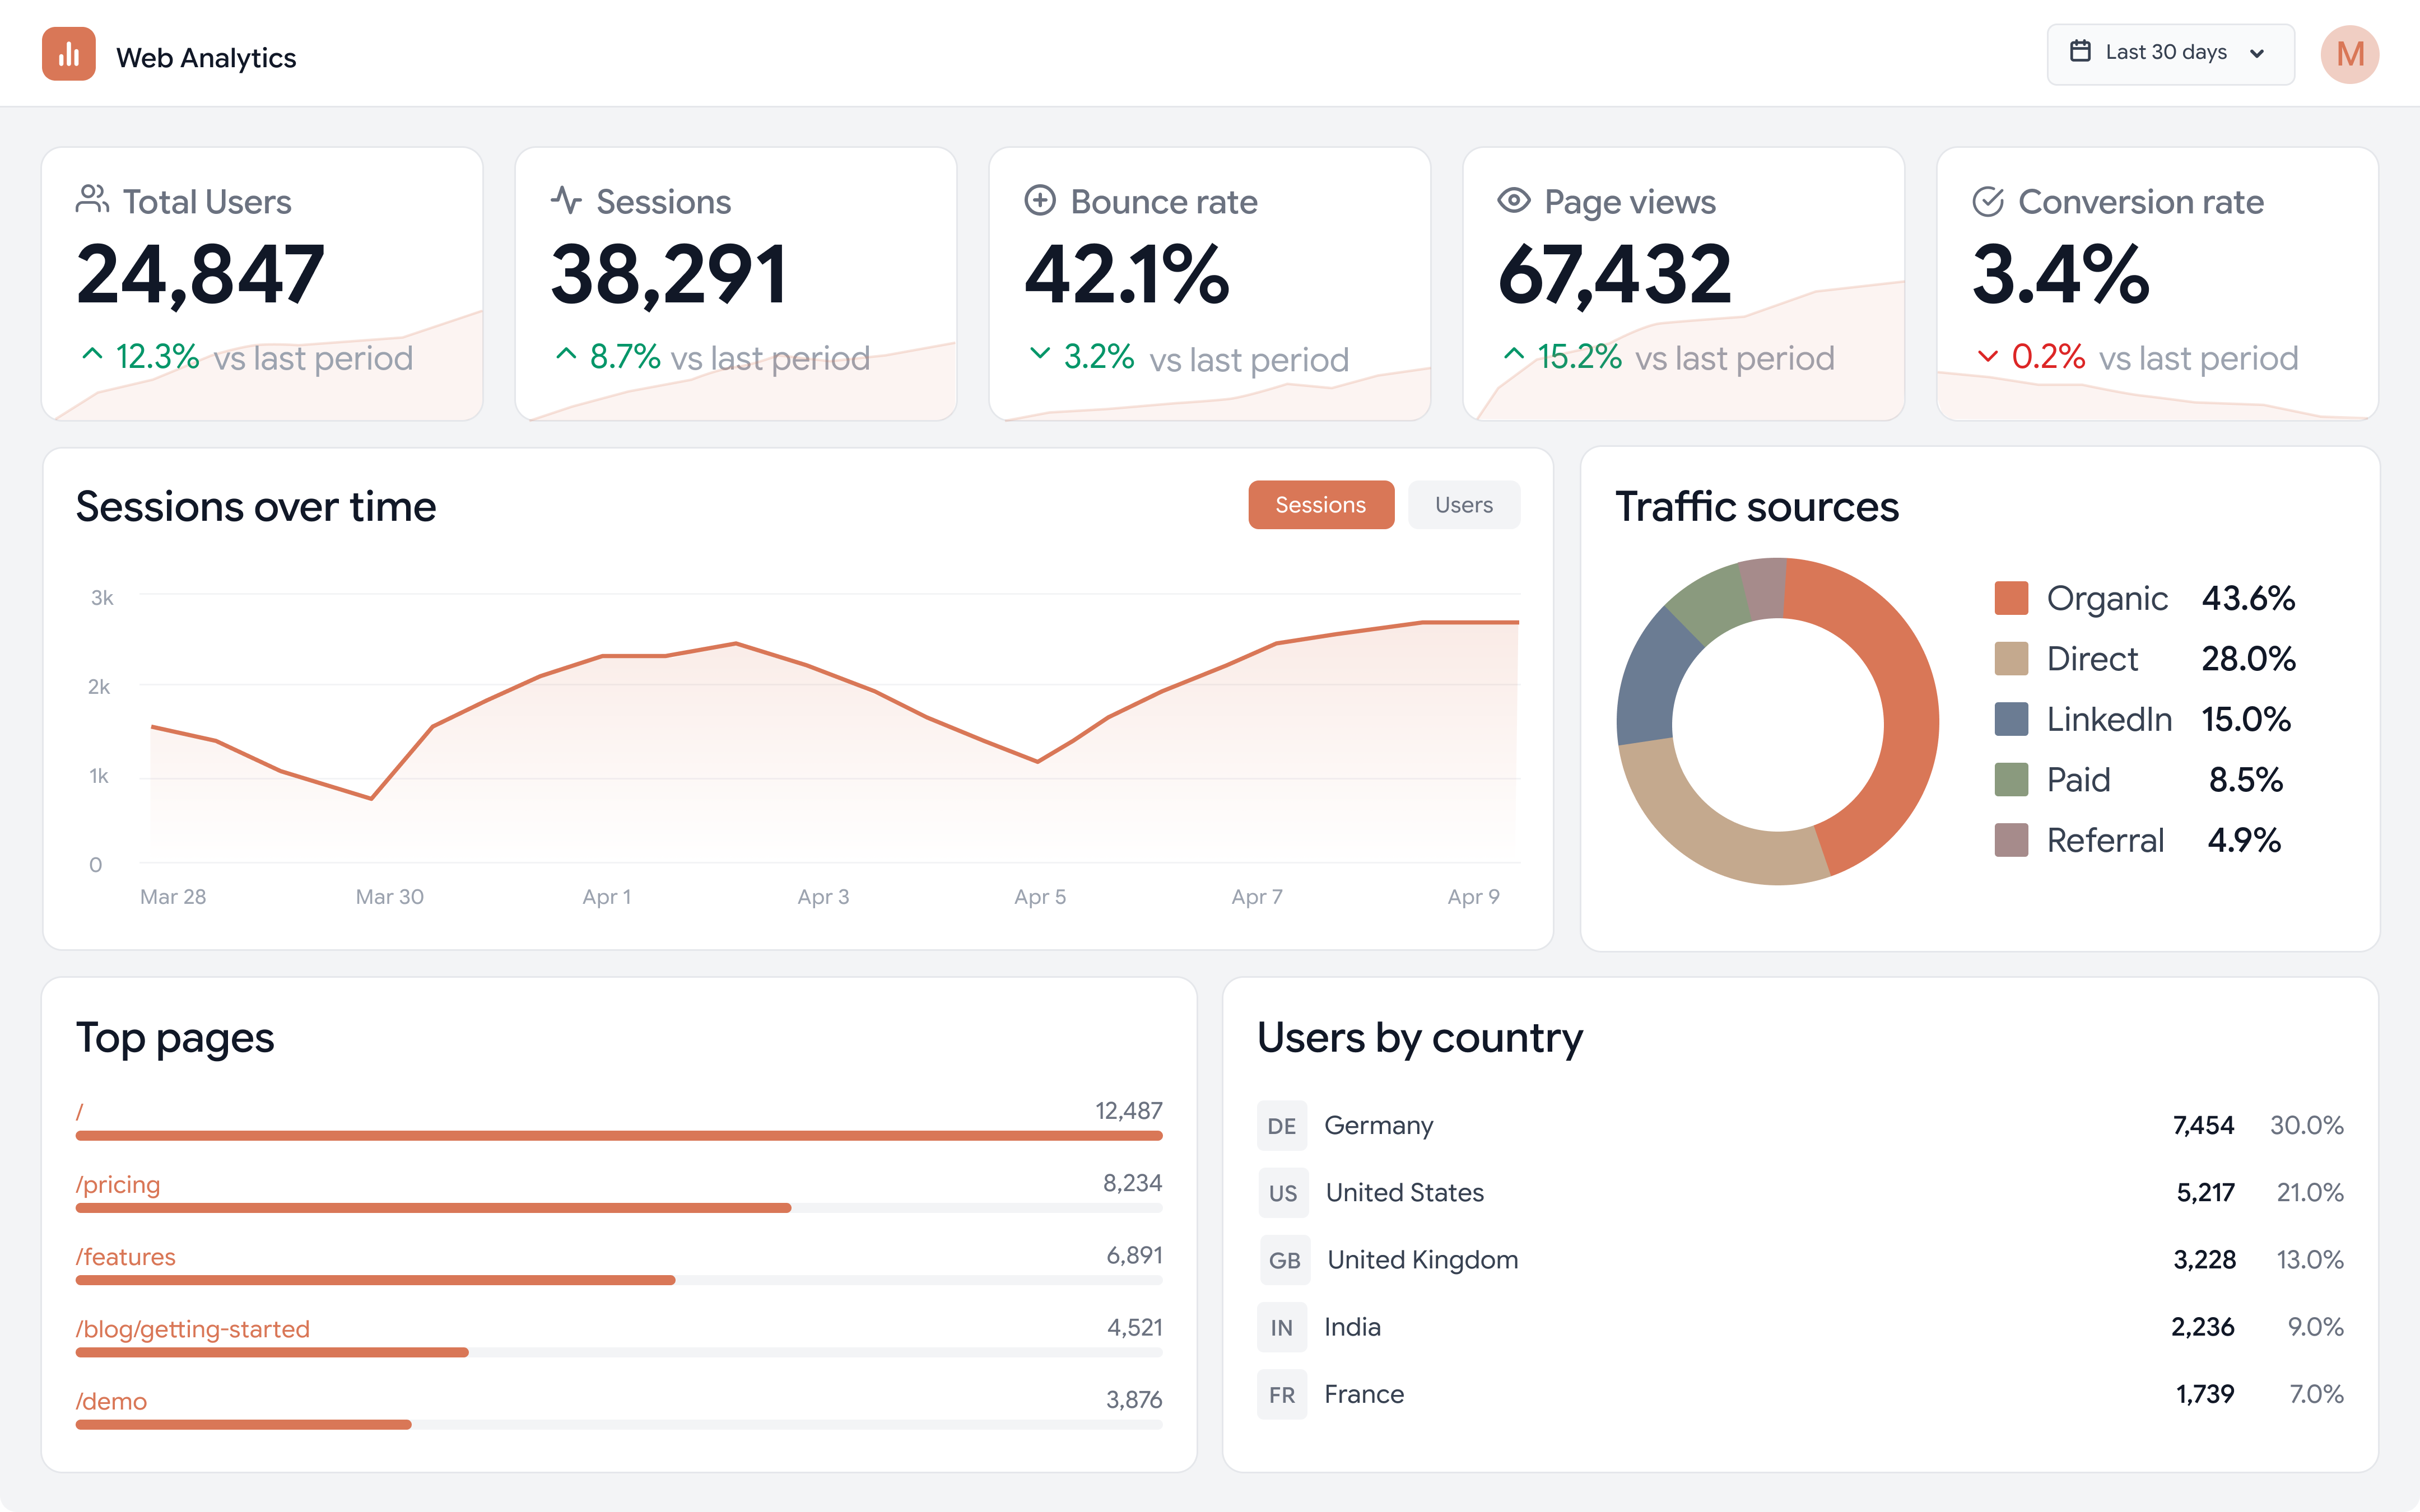
Task: Select the United Kingdom row label
Action: 1423,1260
